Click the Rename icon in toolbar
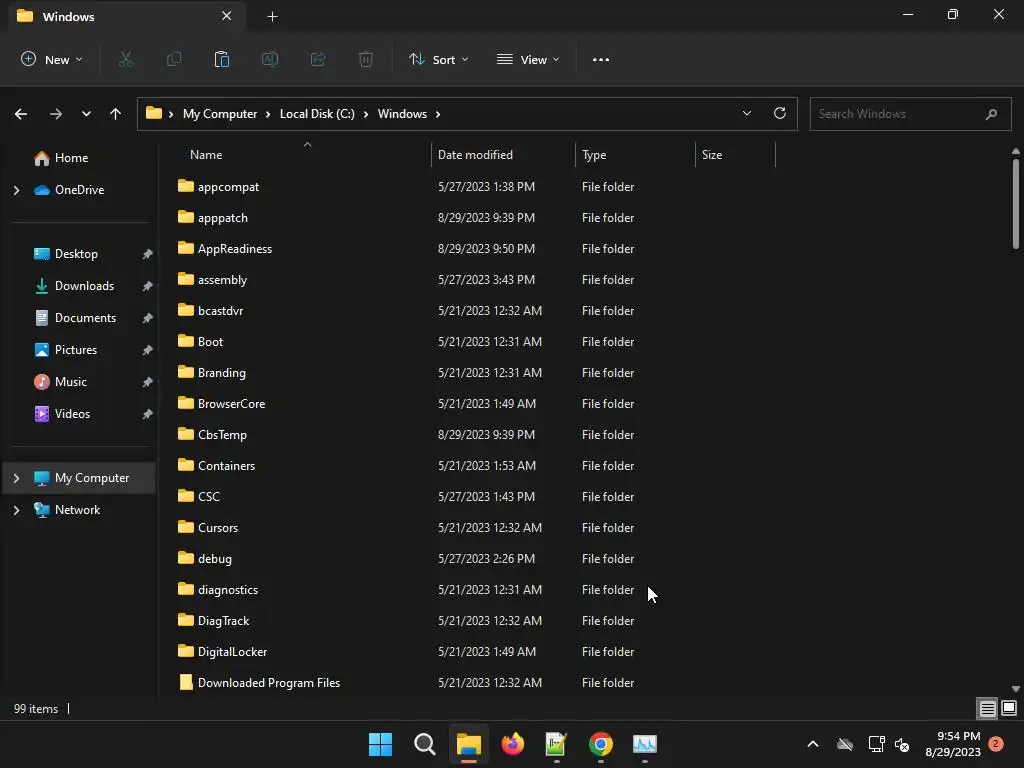Screen dimensions: 1024x768 click(x=270, y=59)
